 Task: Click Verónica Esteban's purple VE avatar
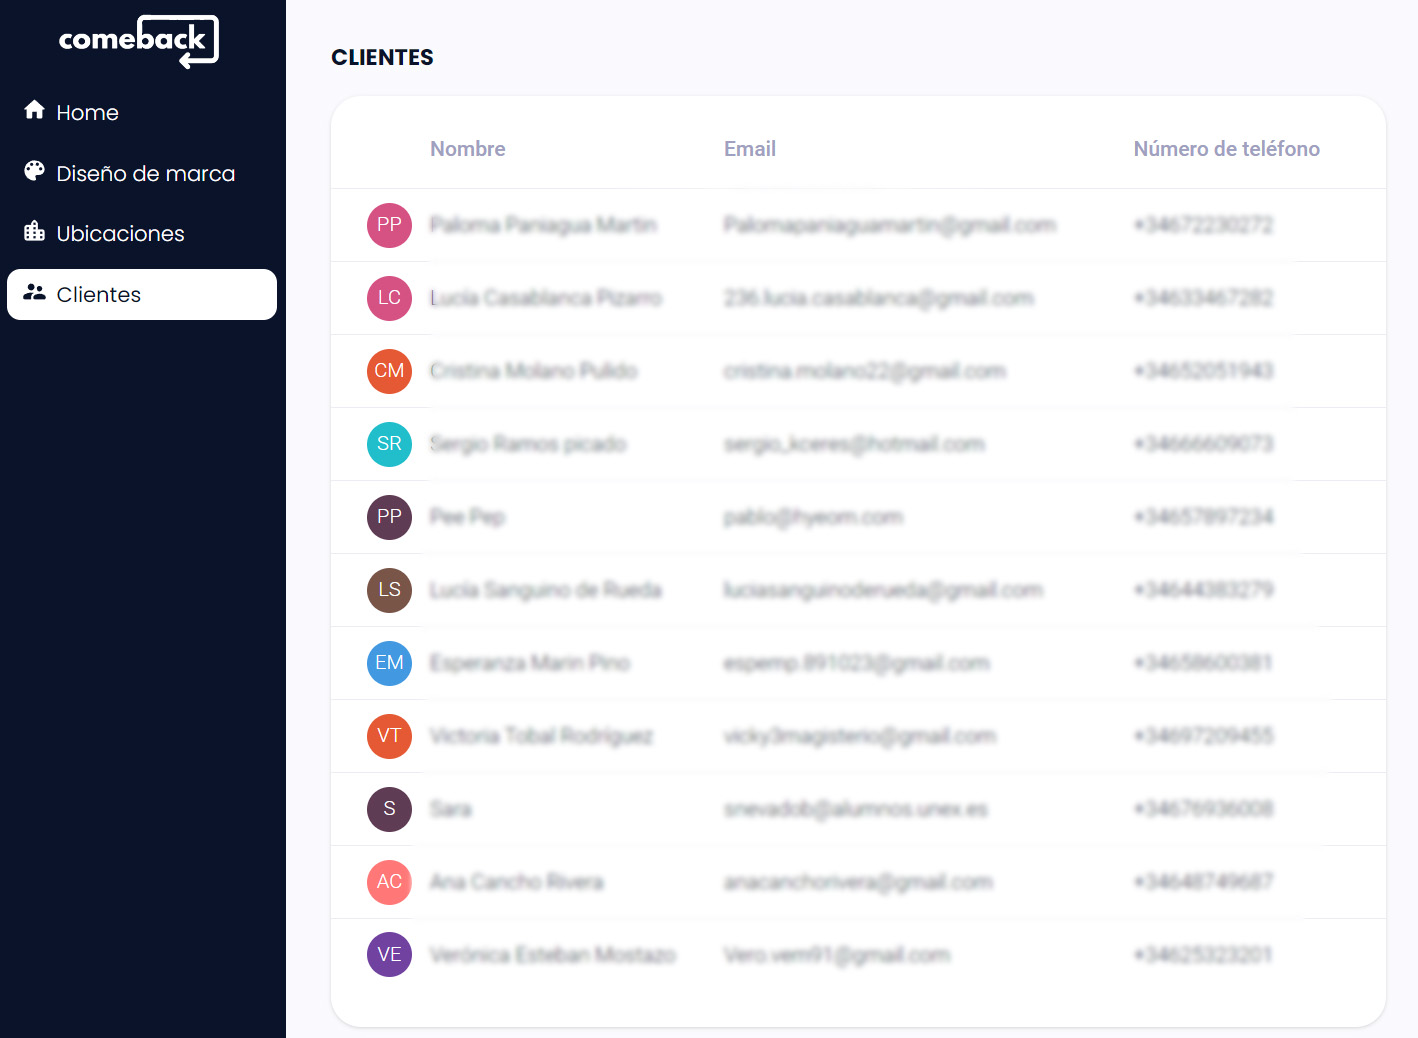pyautogui.click(x=389, y=954)
